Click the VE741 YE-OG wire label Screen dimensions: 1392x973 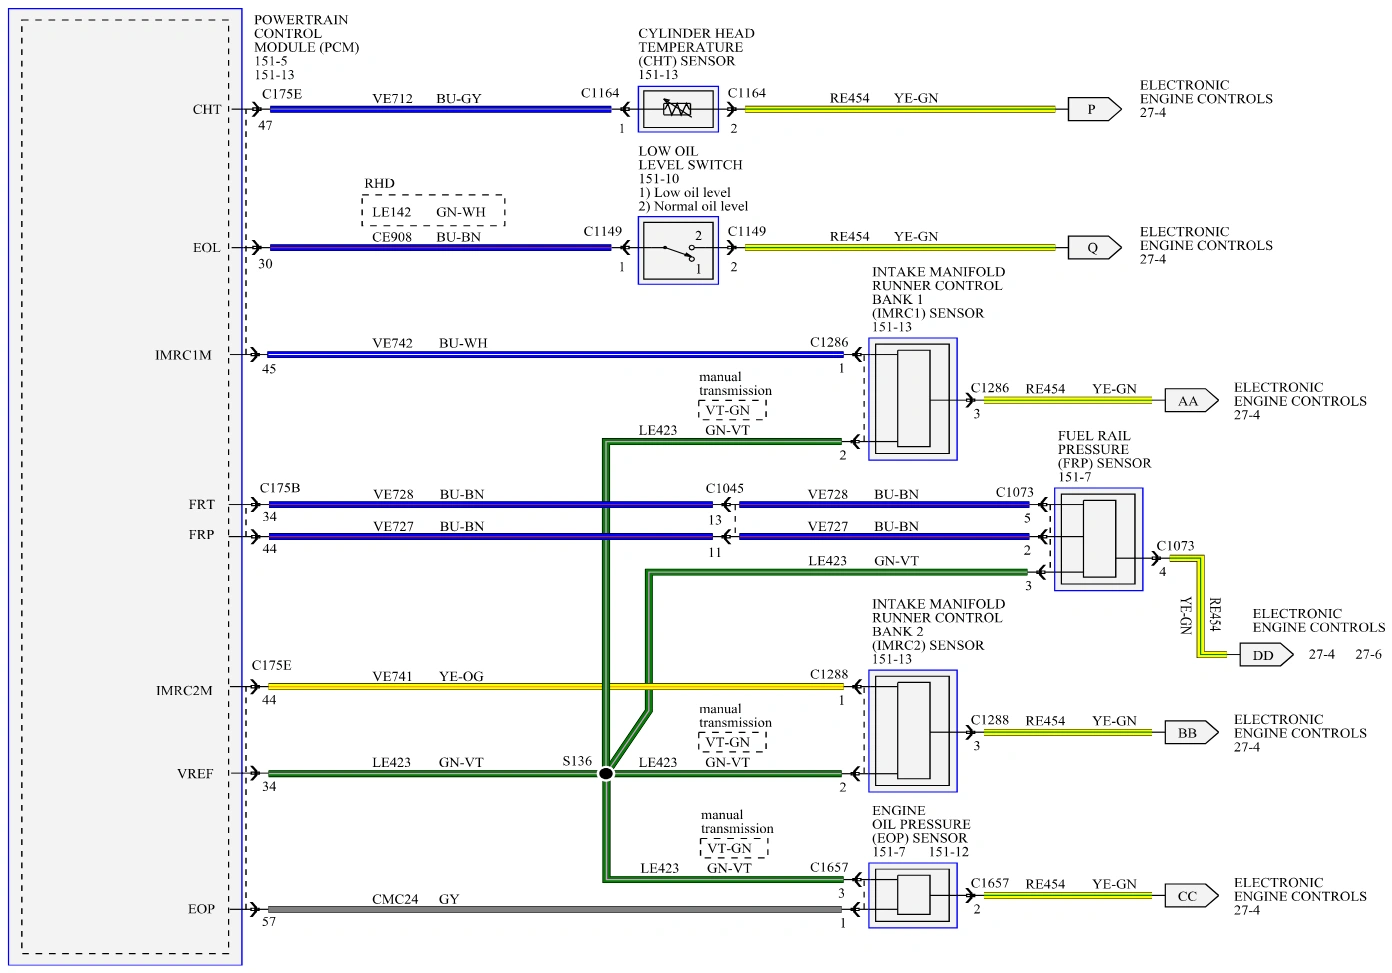coord(428,677)
